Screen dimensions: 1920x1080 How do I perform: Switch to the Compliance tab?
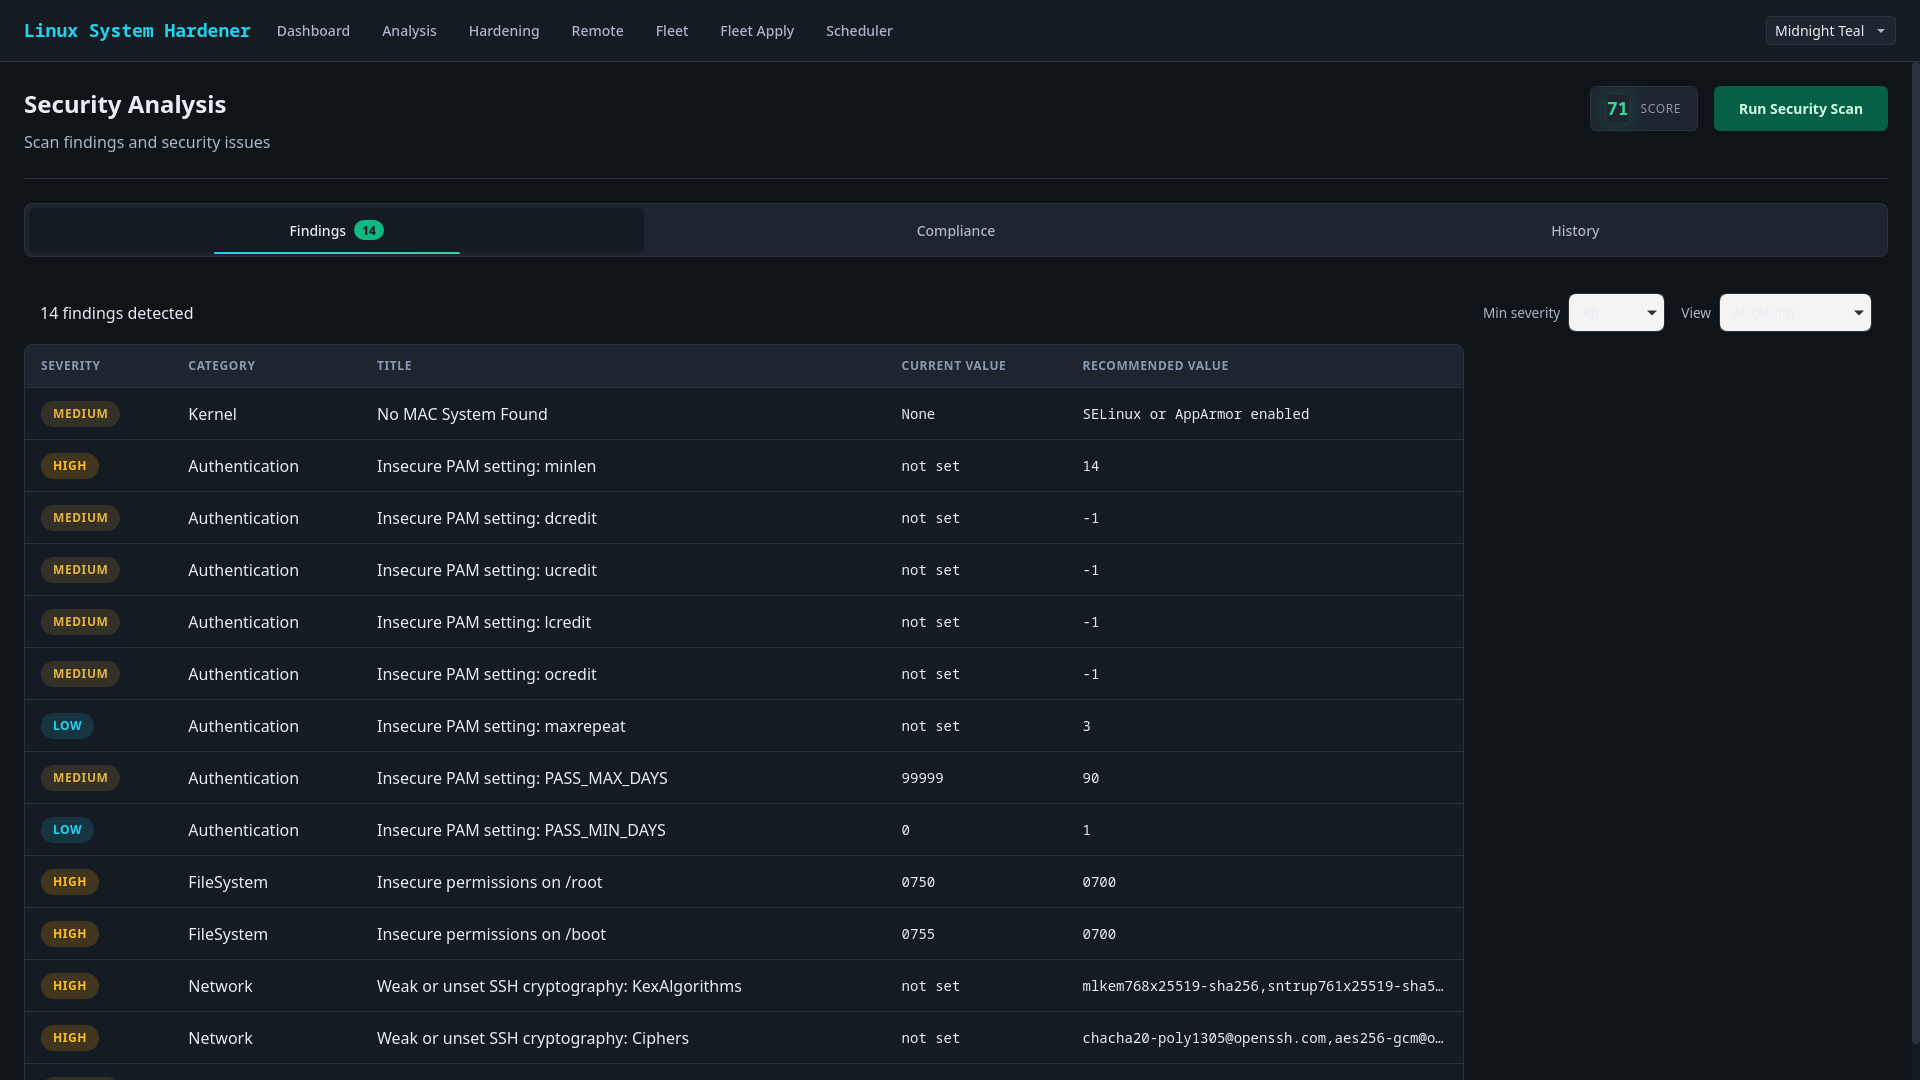pyautogui.click(x=955, y=231)
